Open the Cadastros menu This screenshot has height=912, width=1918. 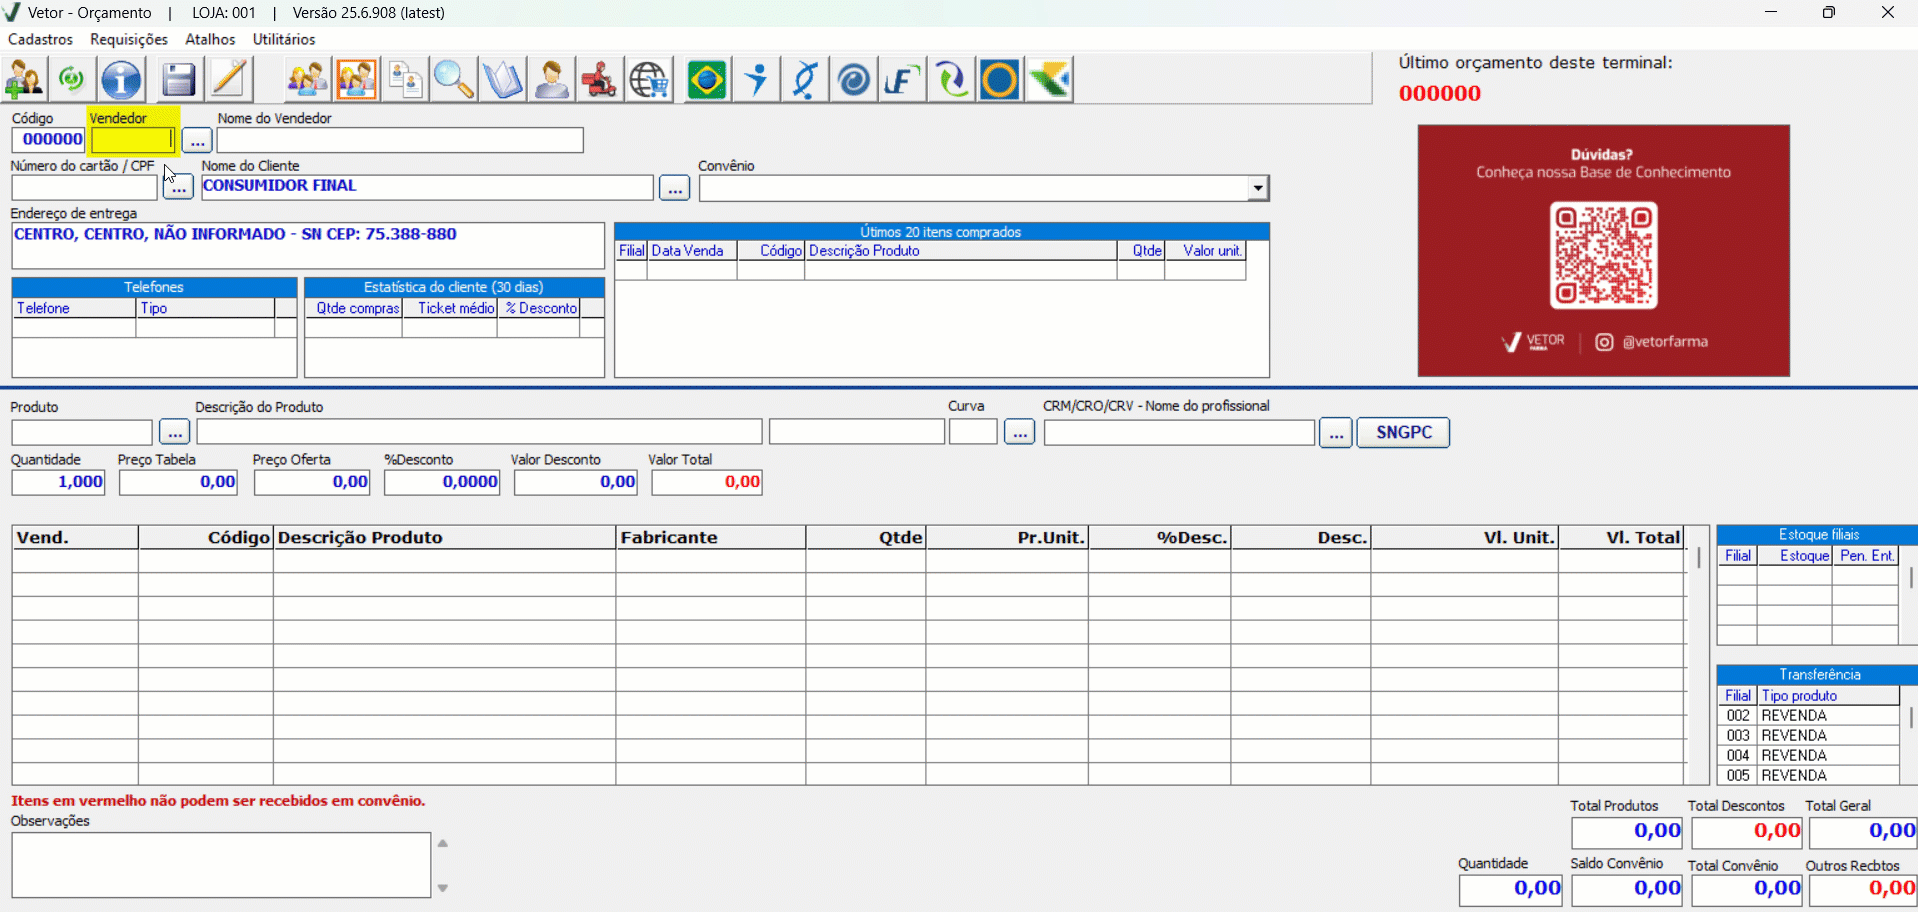[40, 39]
